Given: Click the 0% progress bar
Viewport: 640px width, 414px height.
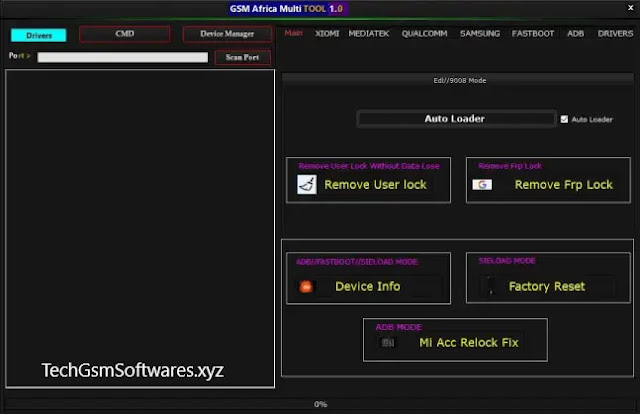Looking at the screenshot, I should click(x=320, y=404).
